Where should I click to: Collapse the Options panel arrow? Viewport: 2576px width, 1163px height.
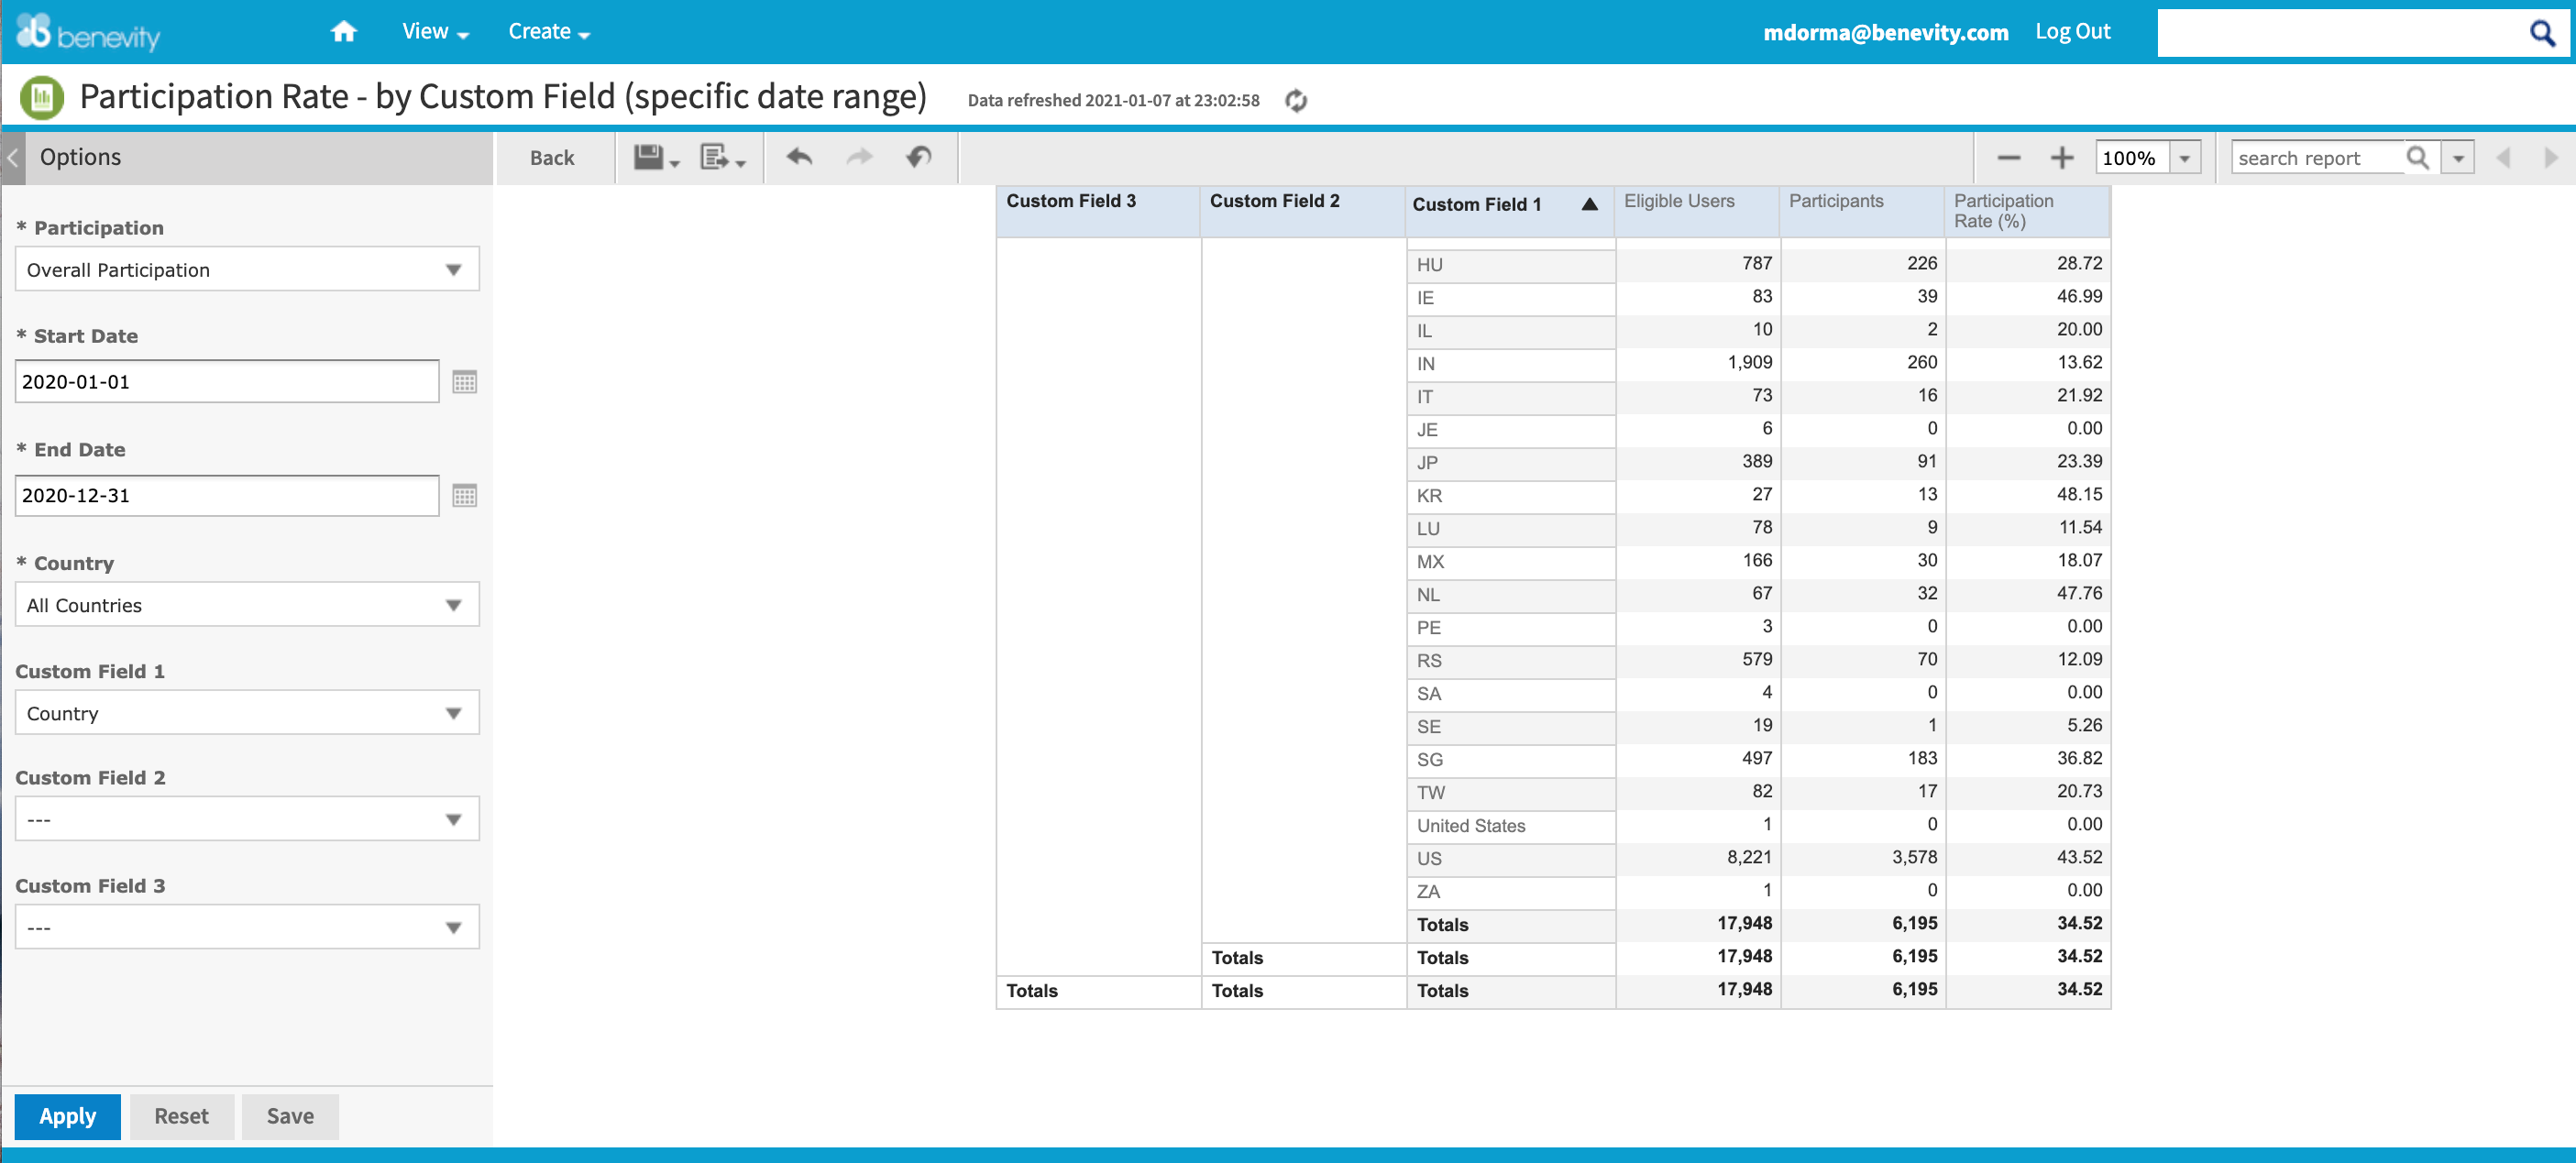tap(12, 157)
